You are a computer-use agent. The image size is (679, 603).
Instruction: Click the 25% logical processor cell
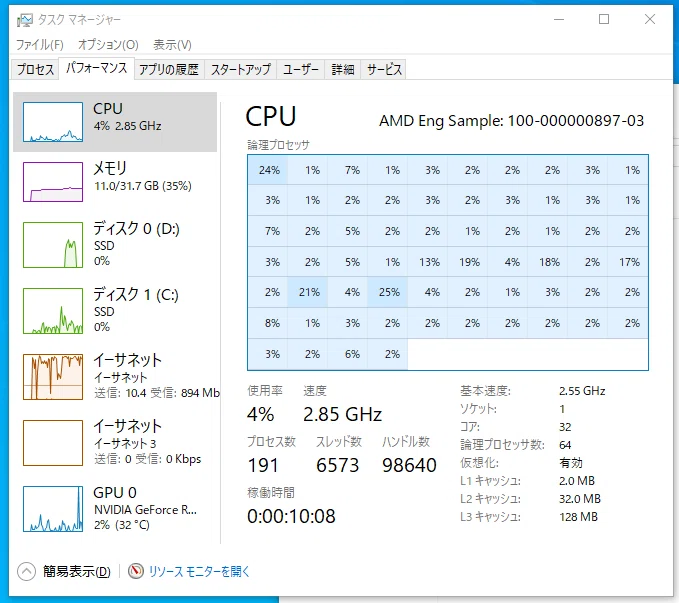pyautogui.click(x=388, y=292)
